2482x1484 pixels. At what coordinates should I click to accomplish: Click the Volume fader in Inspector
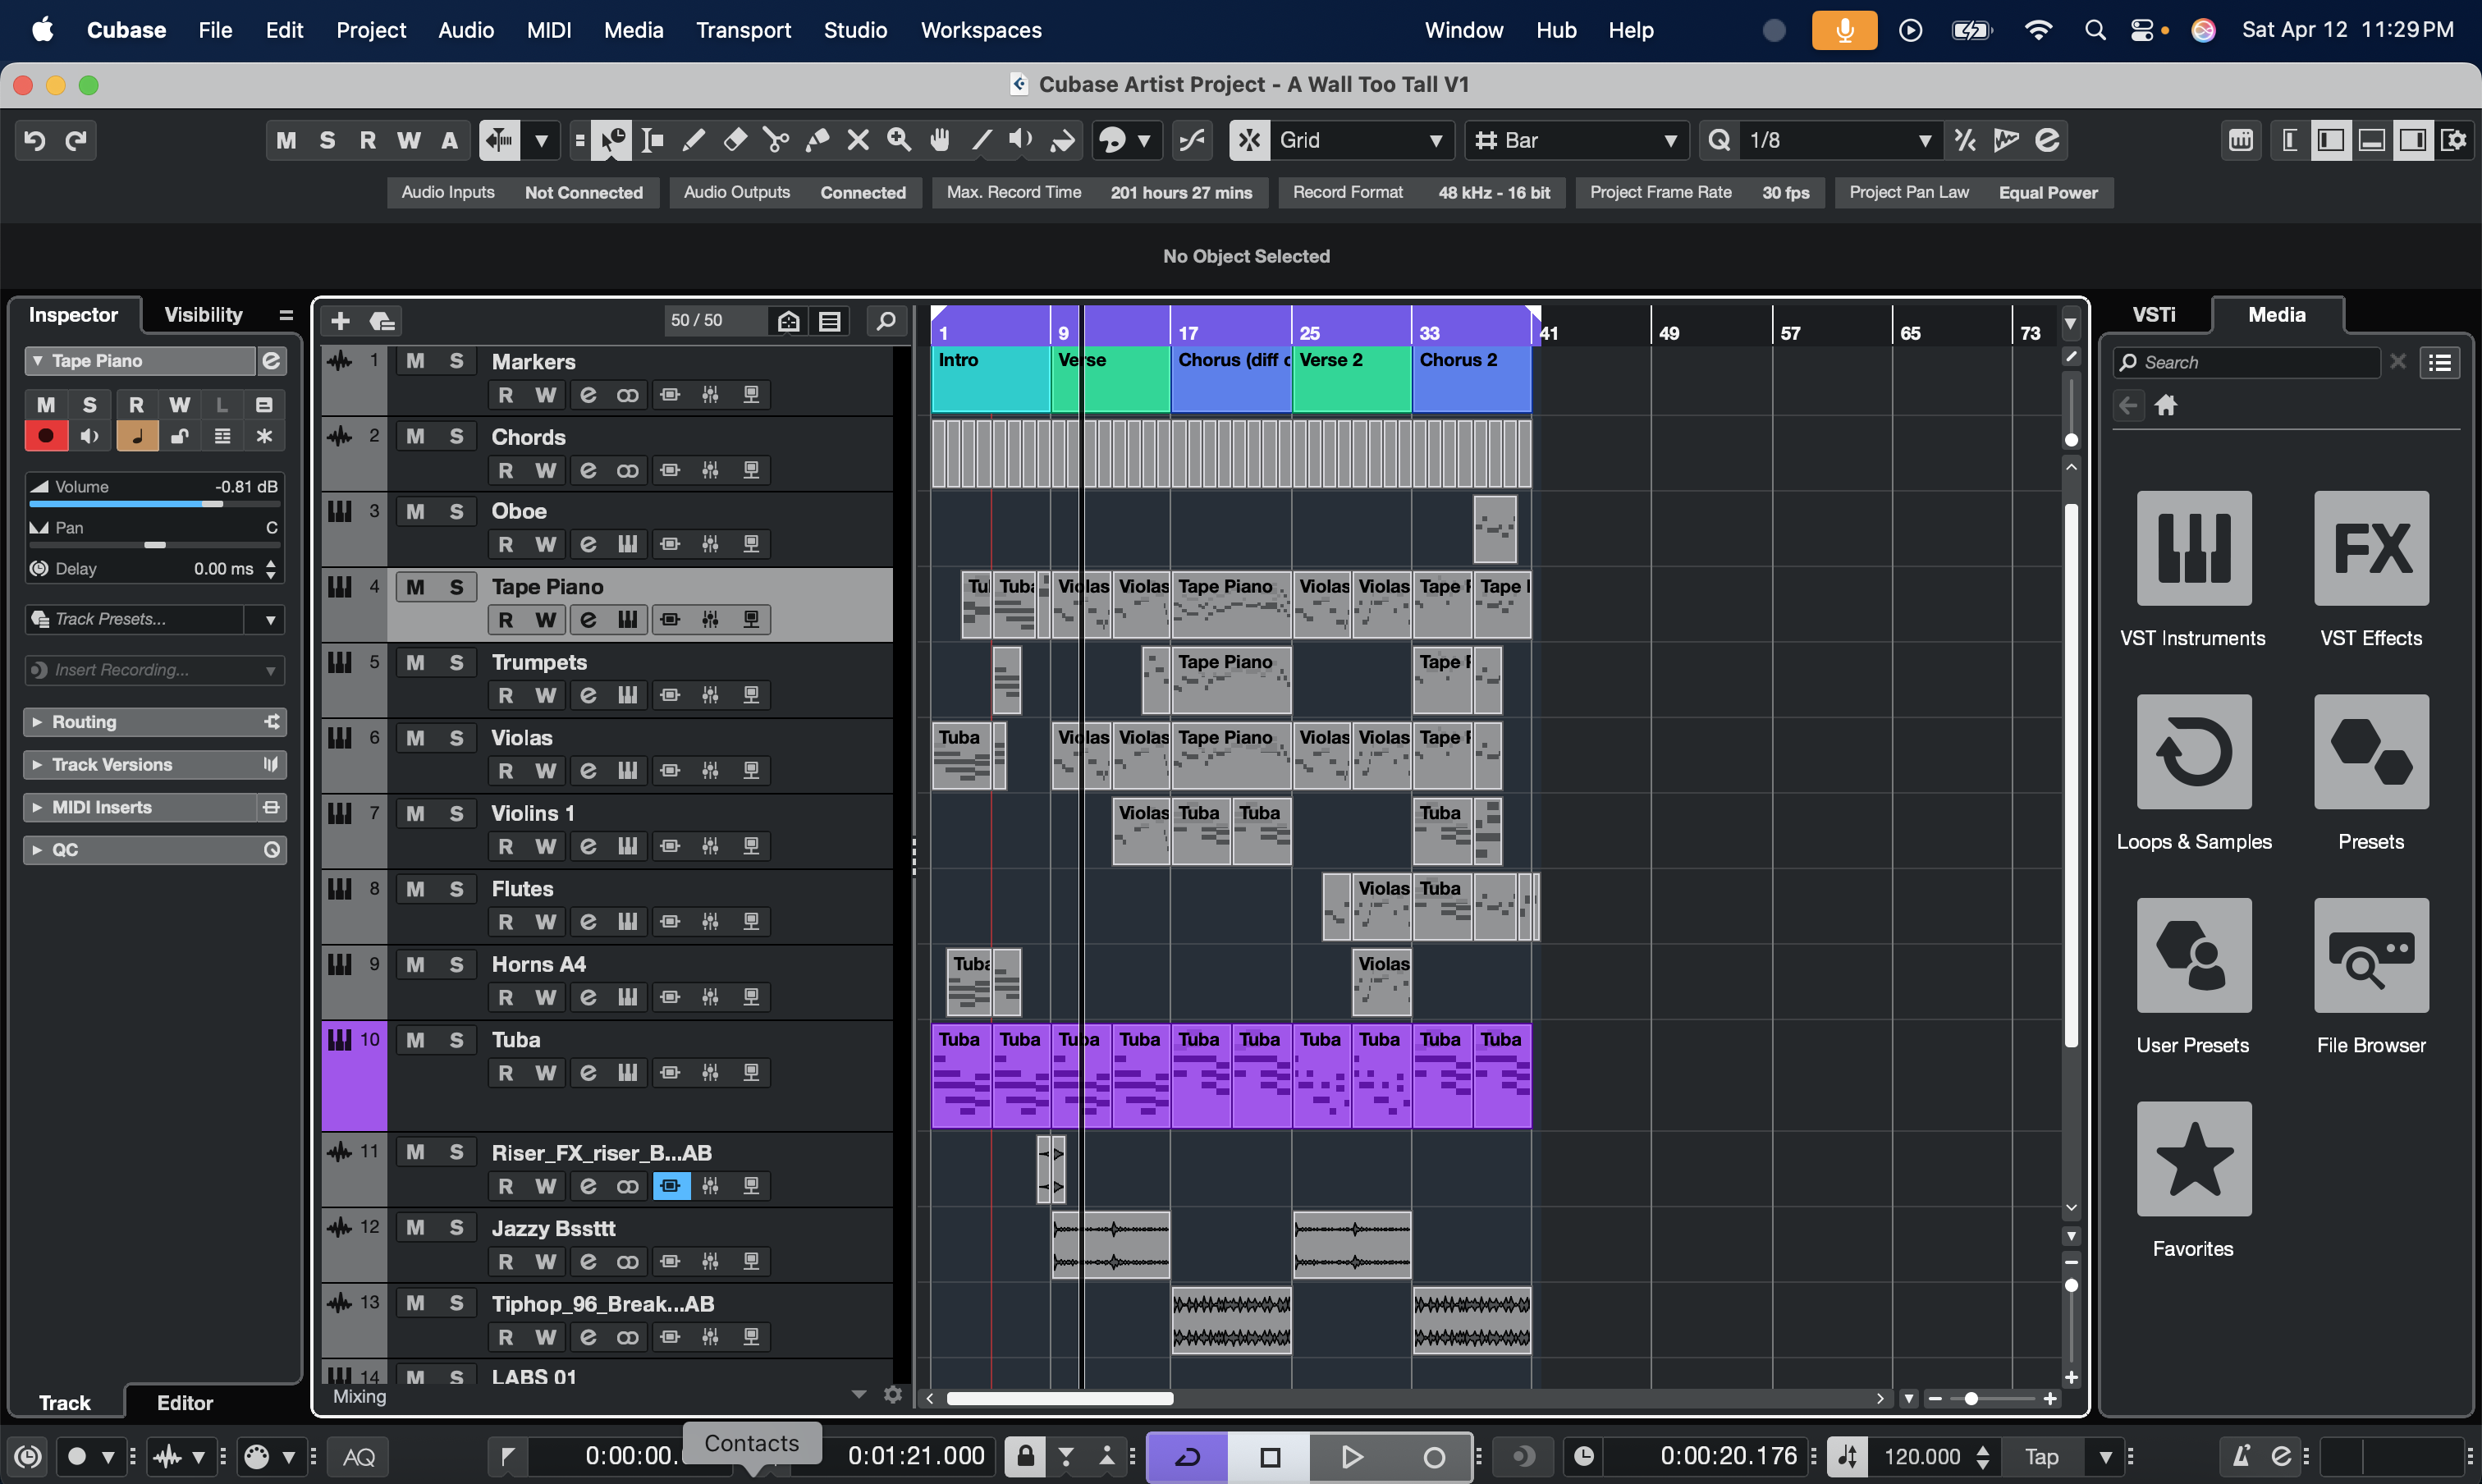[x=155, y=504]
